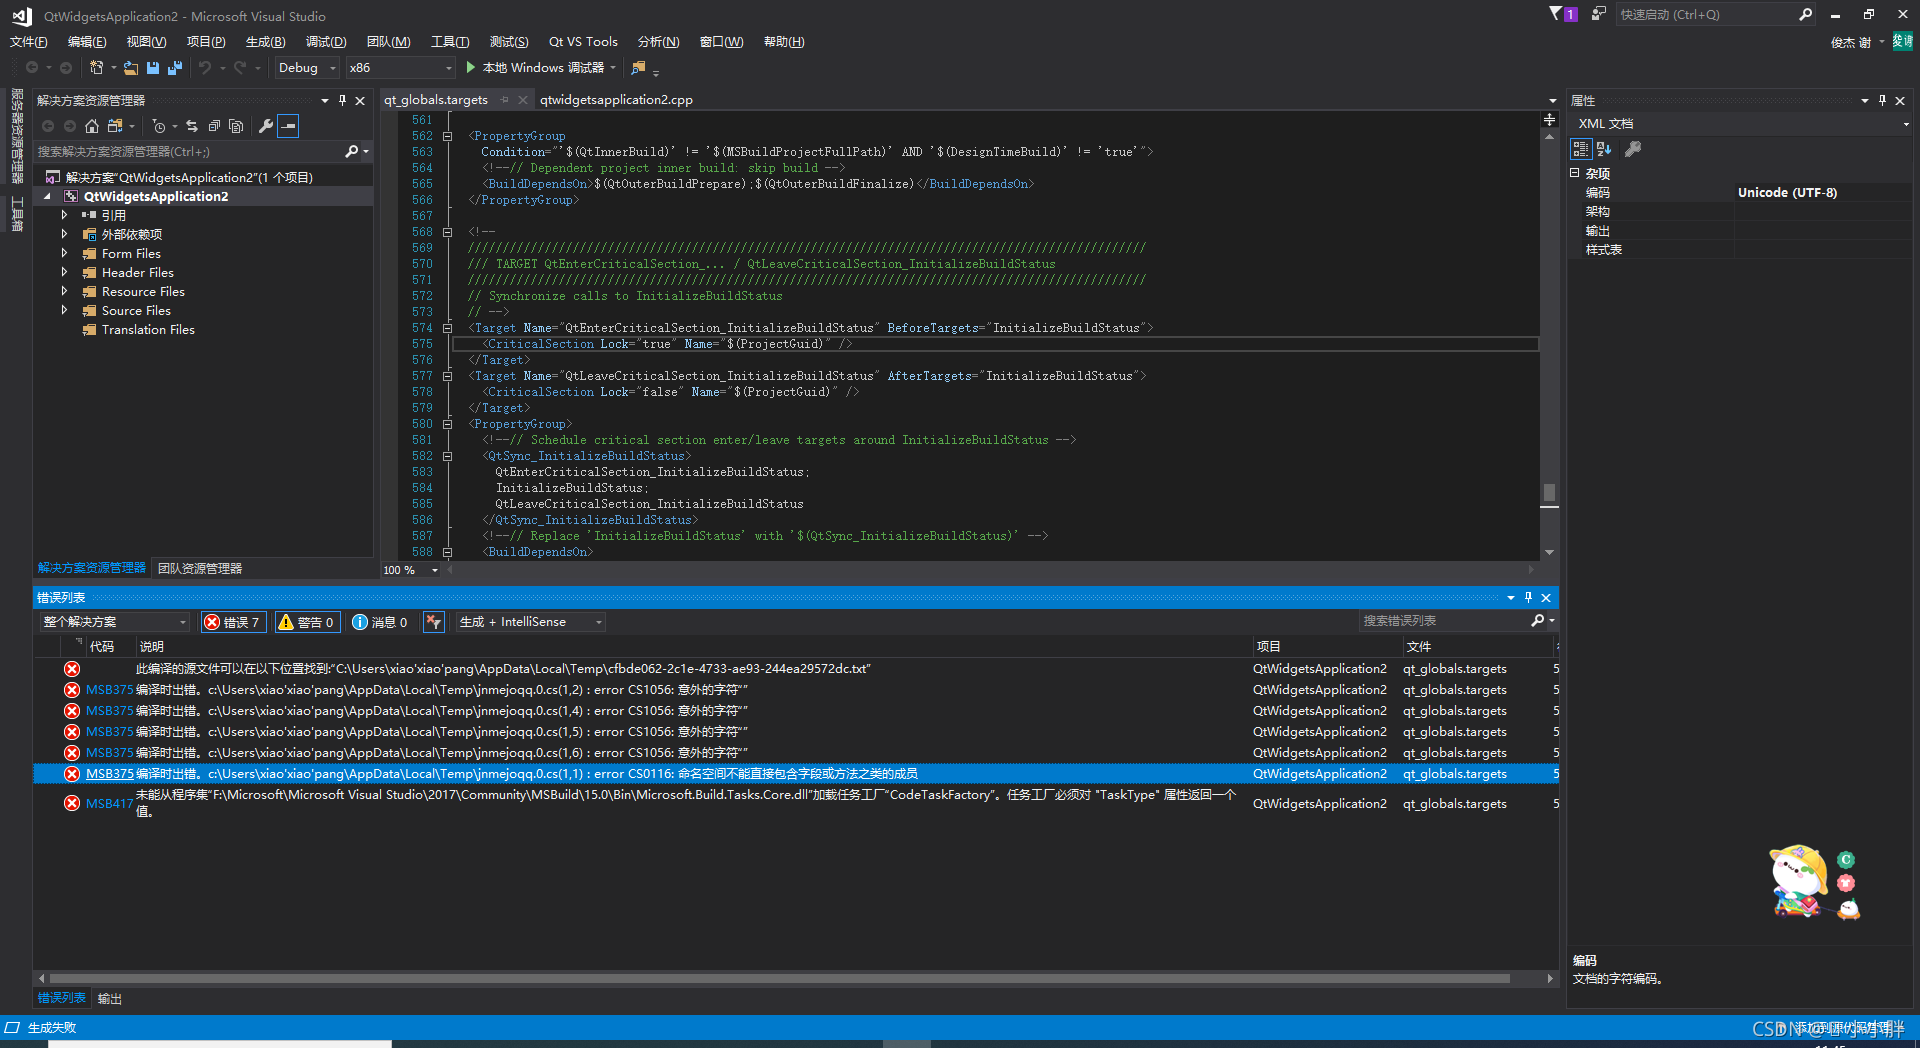The image size is (1920, 1048).
Task: Click the editor split window handle
Action: (x=1549, y=120)
